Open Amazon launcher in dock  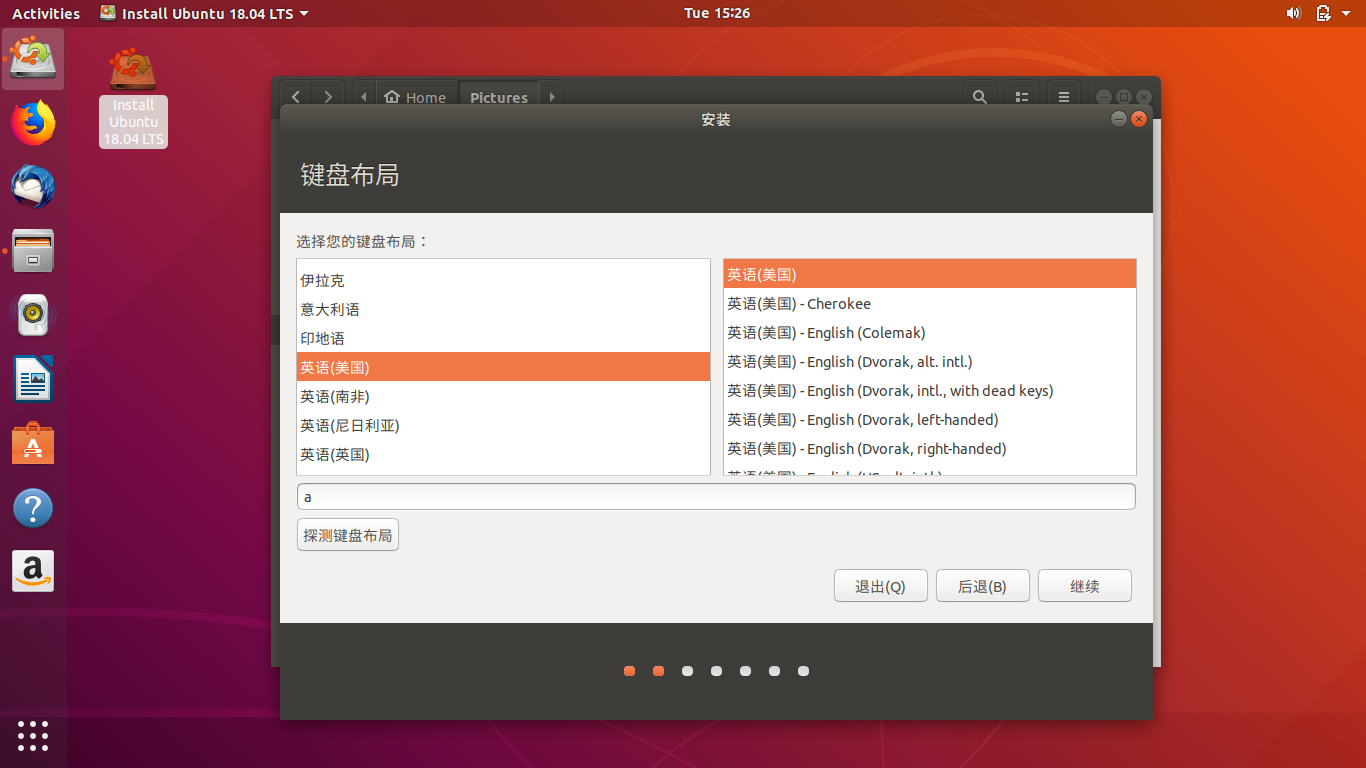[33, 571]
